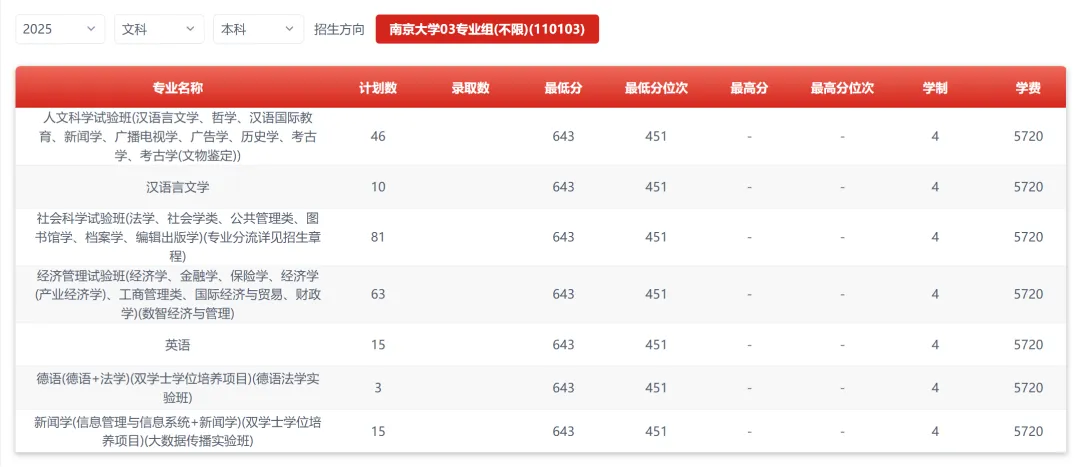Click duration 4 in the 新闻学 row
The image size is (1080, 467).
pyautogui.click(x=935, y=431)
